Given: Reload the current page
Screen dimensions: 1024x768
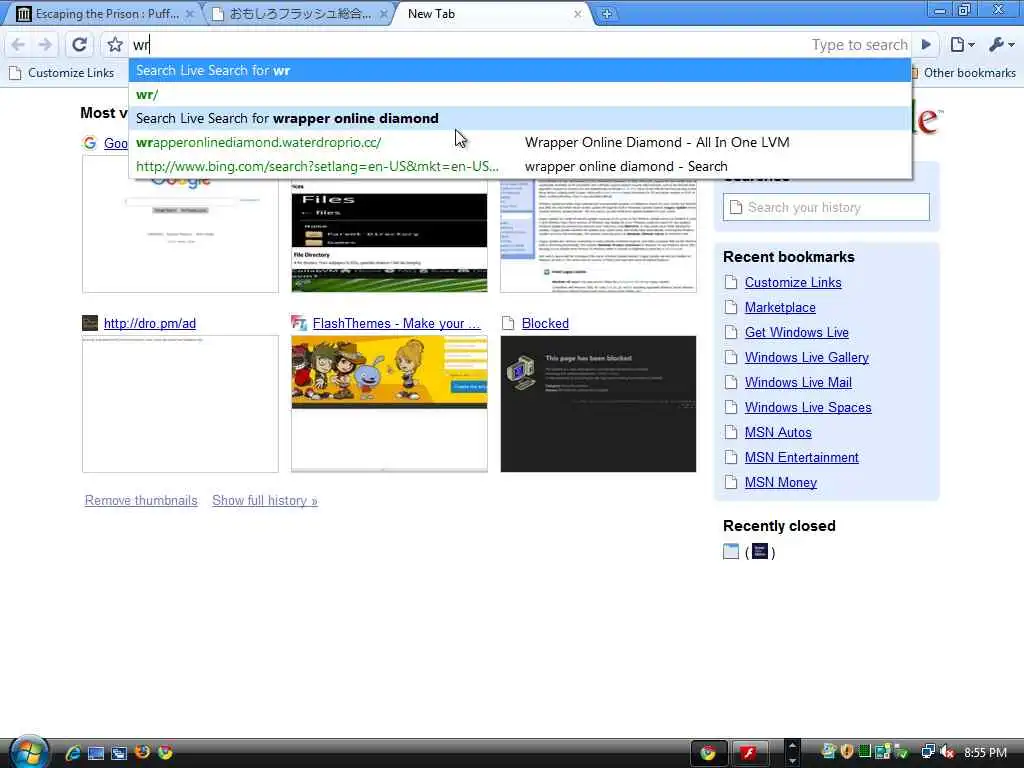Looking at the screenshot, I should 80,44.
